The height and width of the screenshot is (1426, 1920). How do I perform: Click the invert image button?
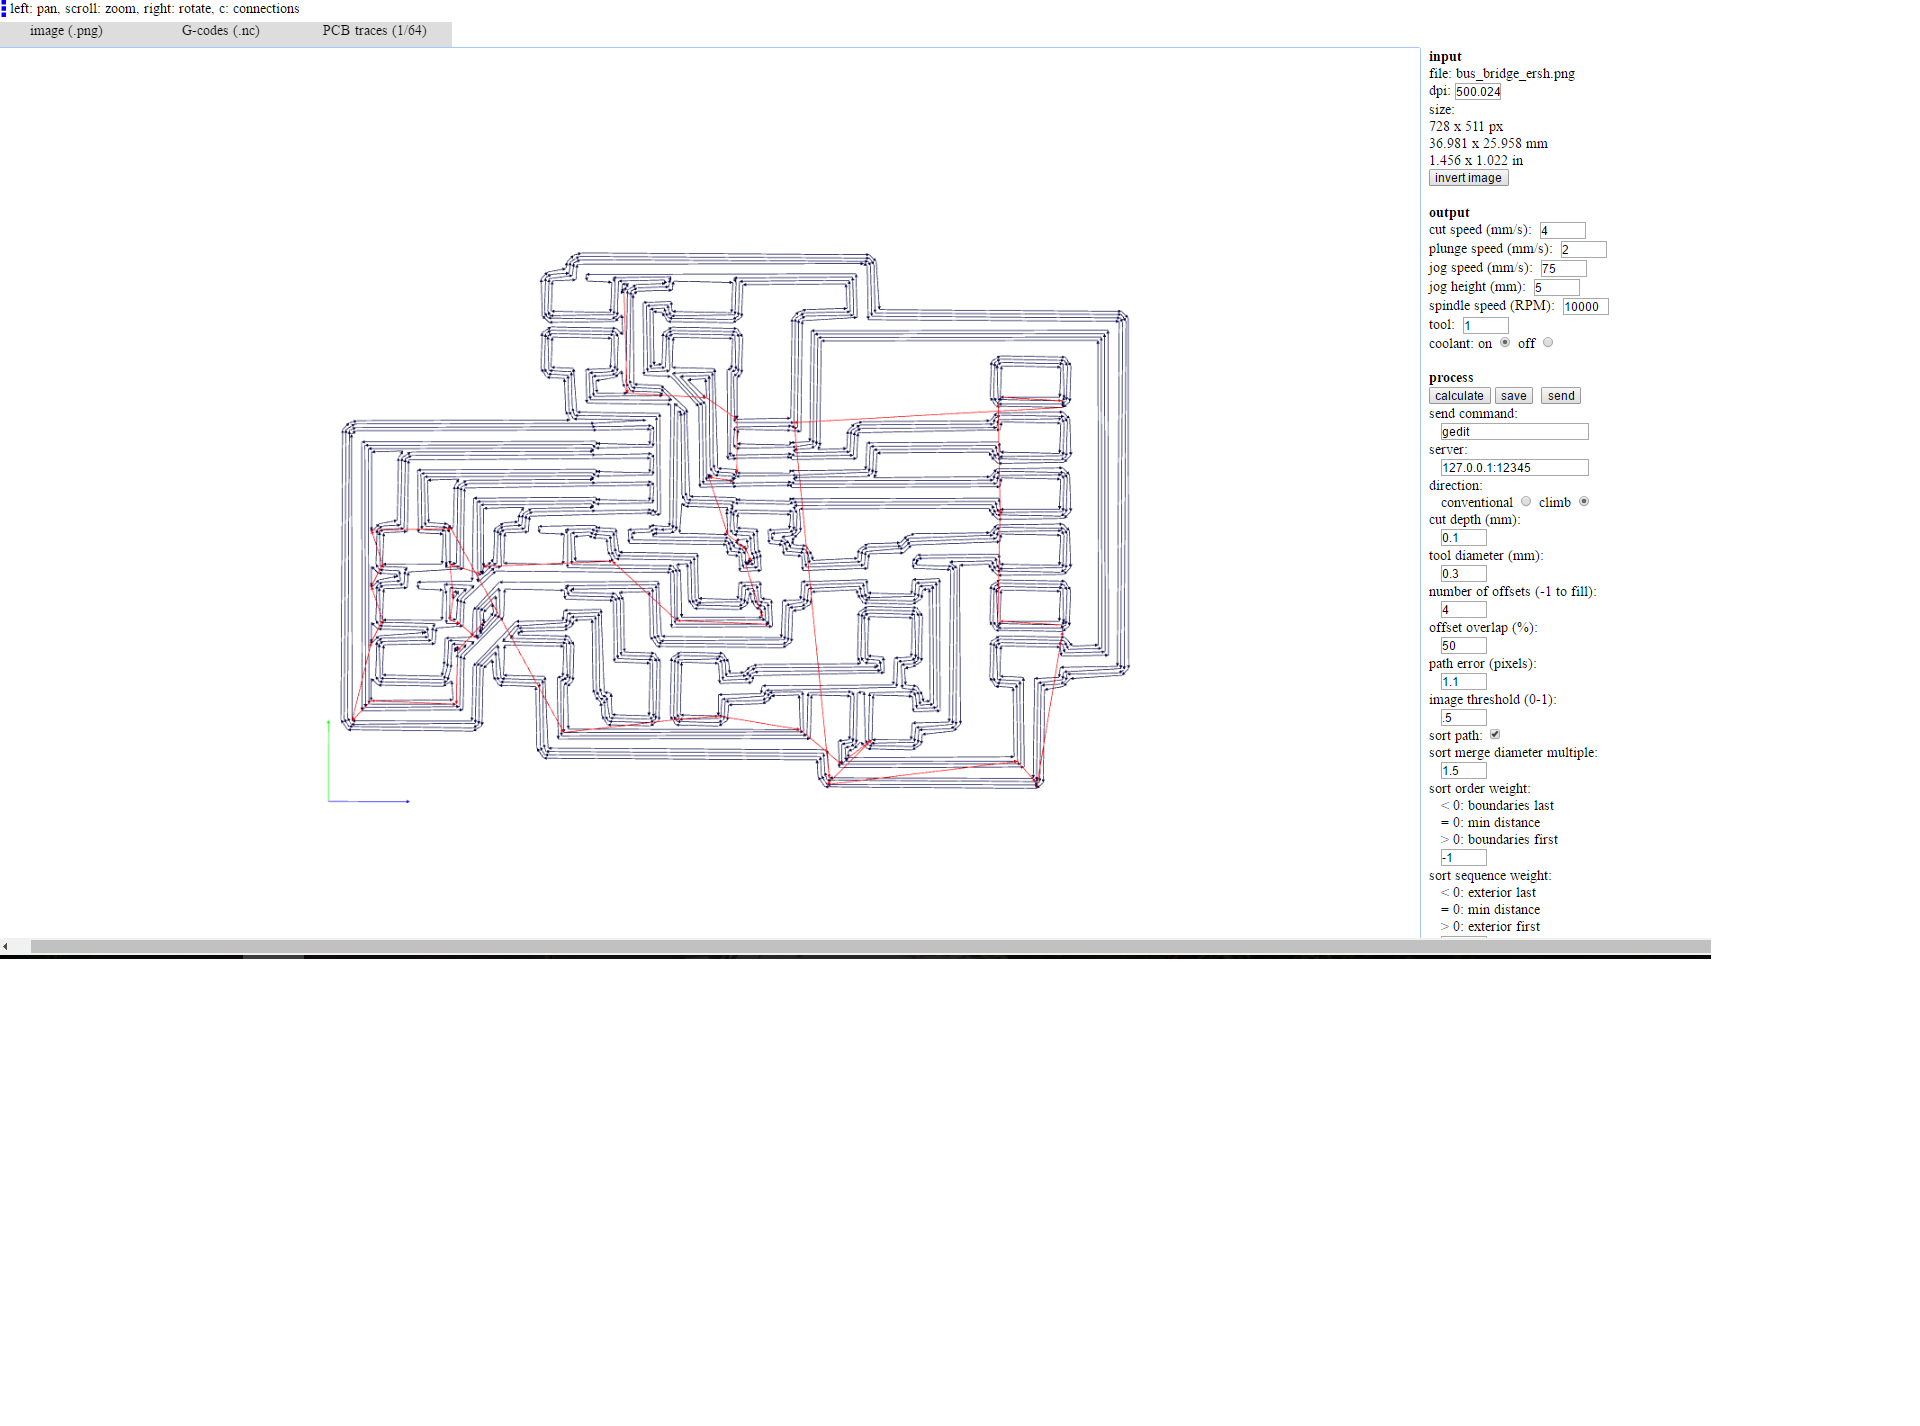(1467, 178)
